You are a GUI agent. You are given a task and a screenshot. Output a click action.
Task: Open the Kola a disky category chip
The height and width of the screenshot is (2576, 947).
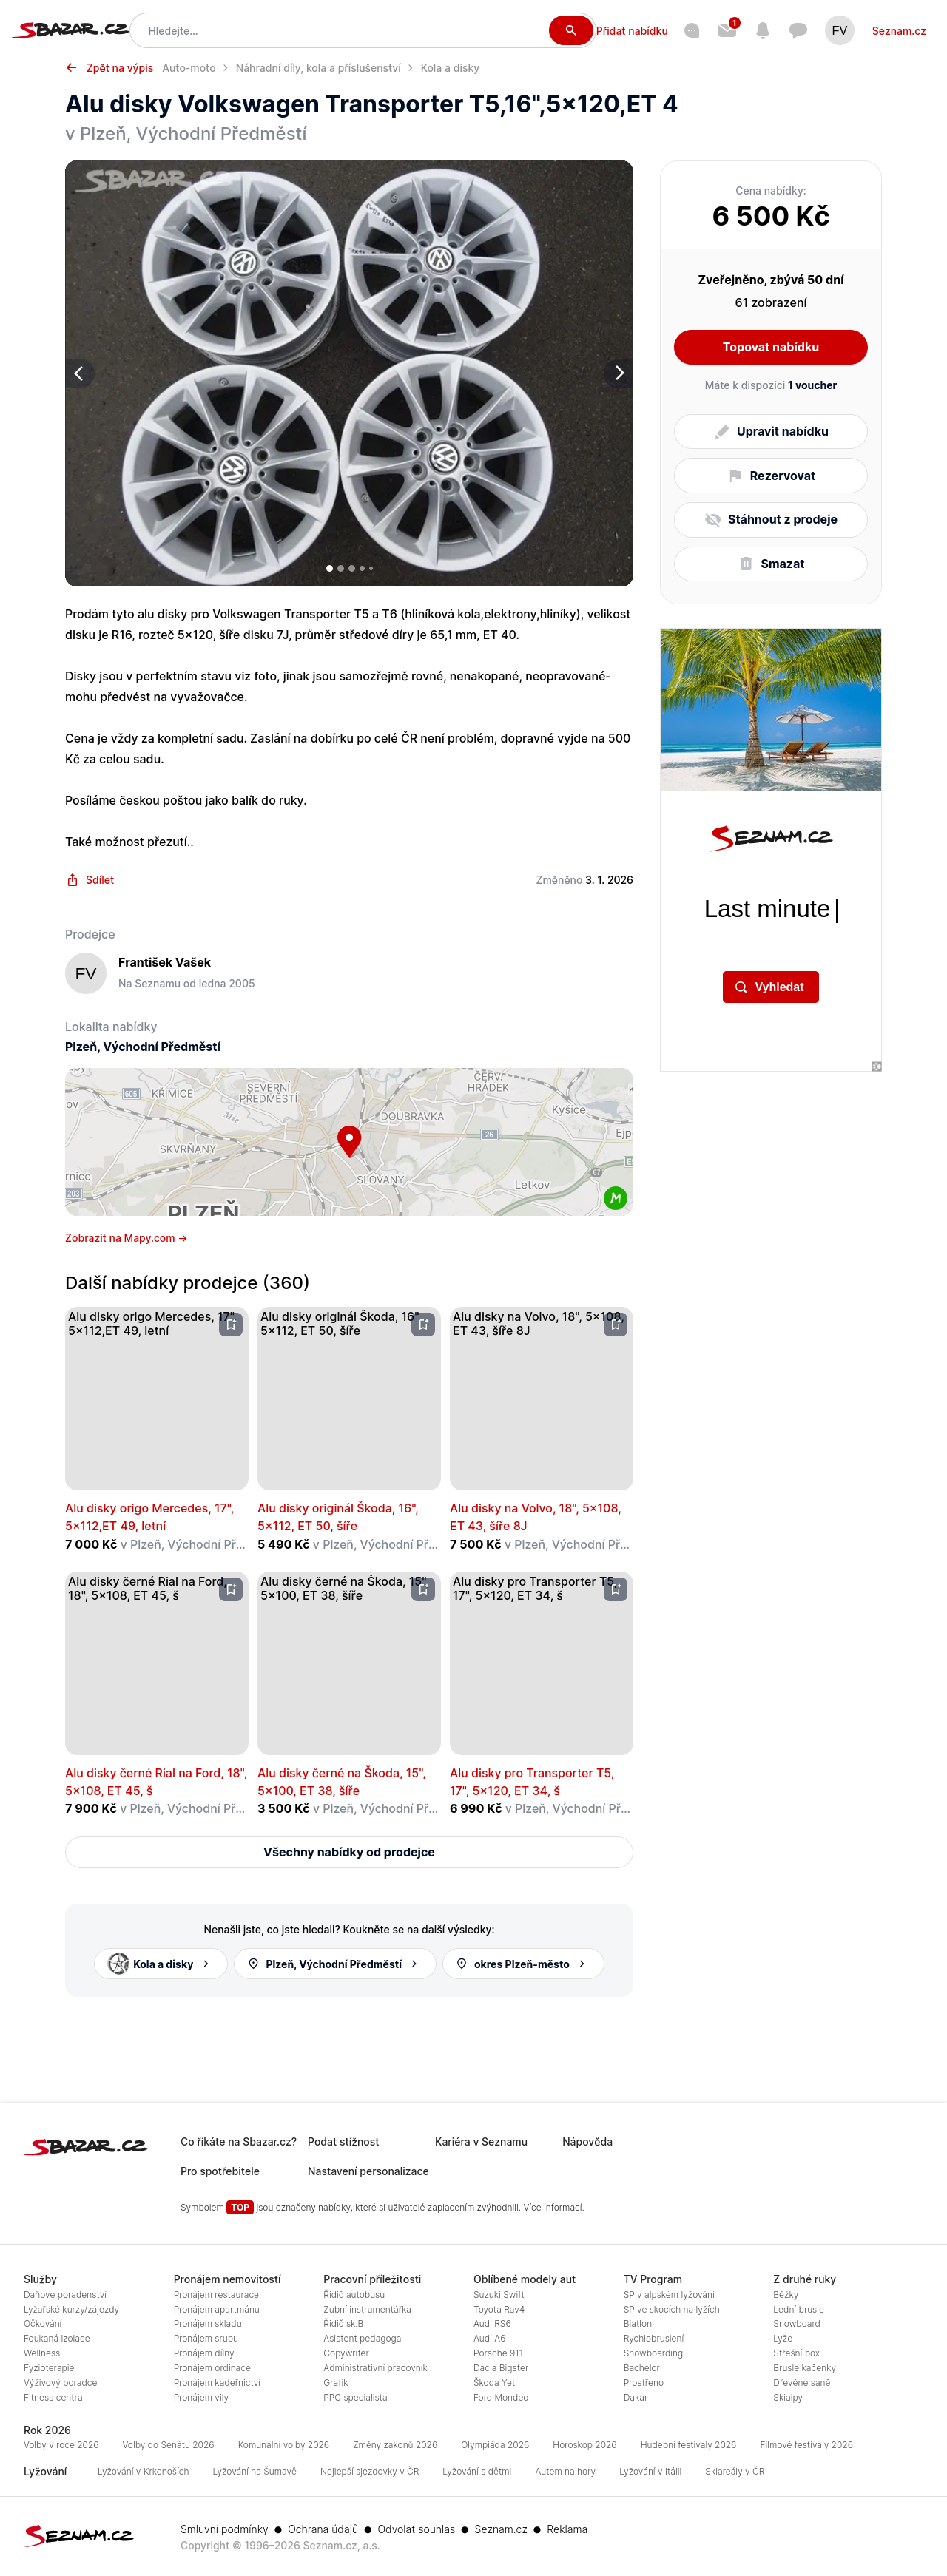pos(161,1963)
